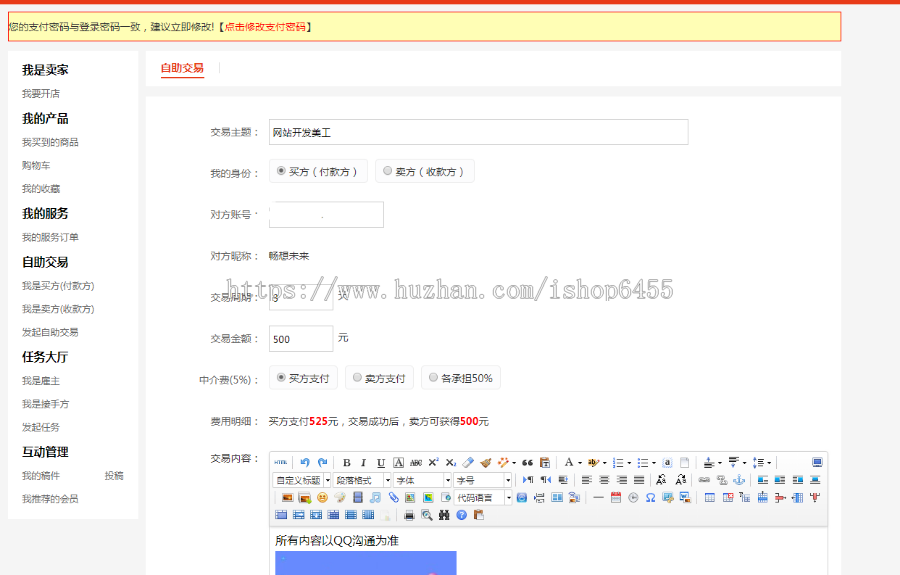Focus the 交易金额 field showing 500
900x575 pixels.
click(301, 339)
